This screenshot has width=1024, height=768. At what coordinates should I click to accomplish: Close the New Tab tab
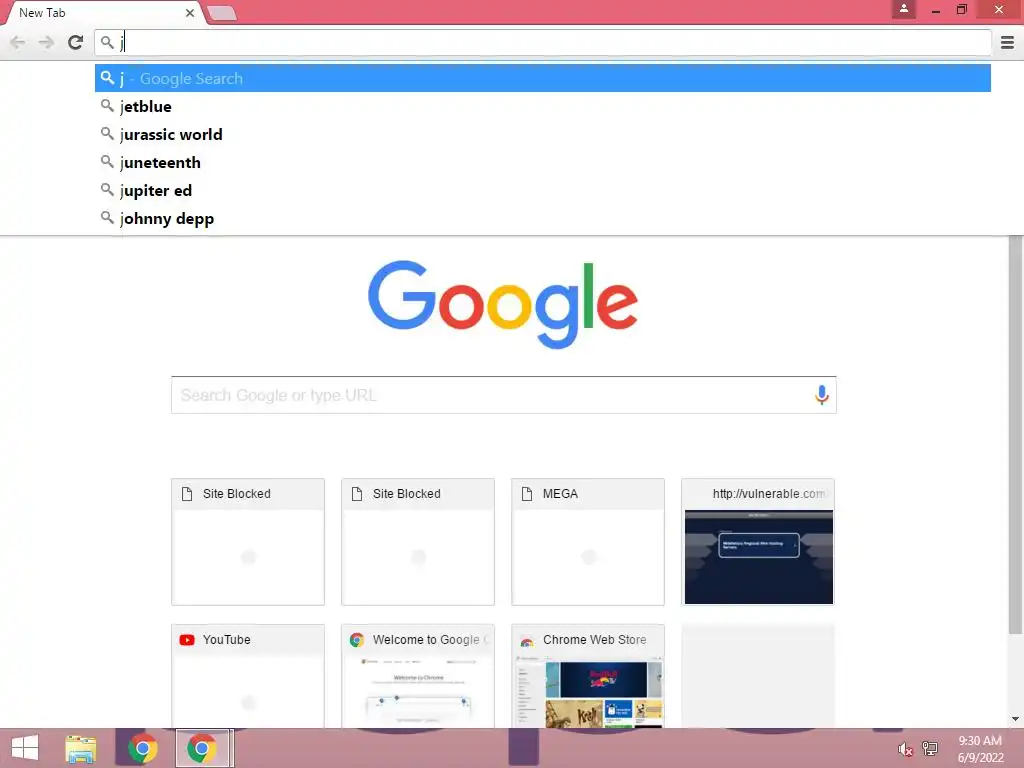coord(189,12)
